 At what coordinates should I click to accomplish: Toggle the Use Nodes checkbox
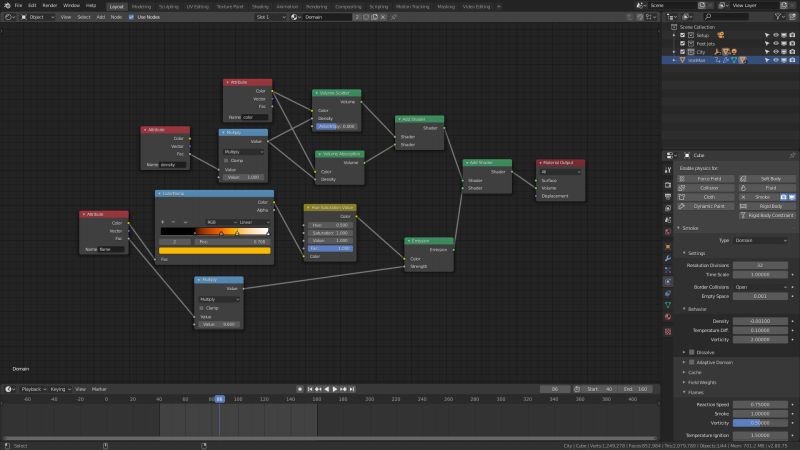(131, 17)
